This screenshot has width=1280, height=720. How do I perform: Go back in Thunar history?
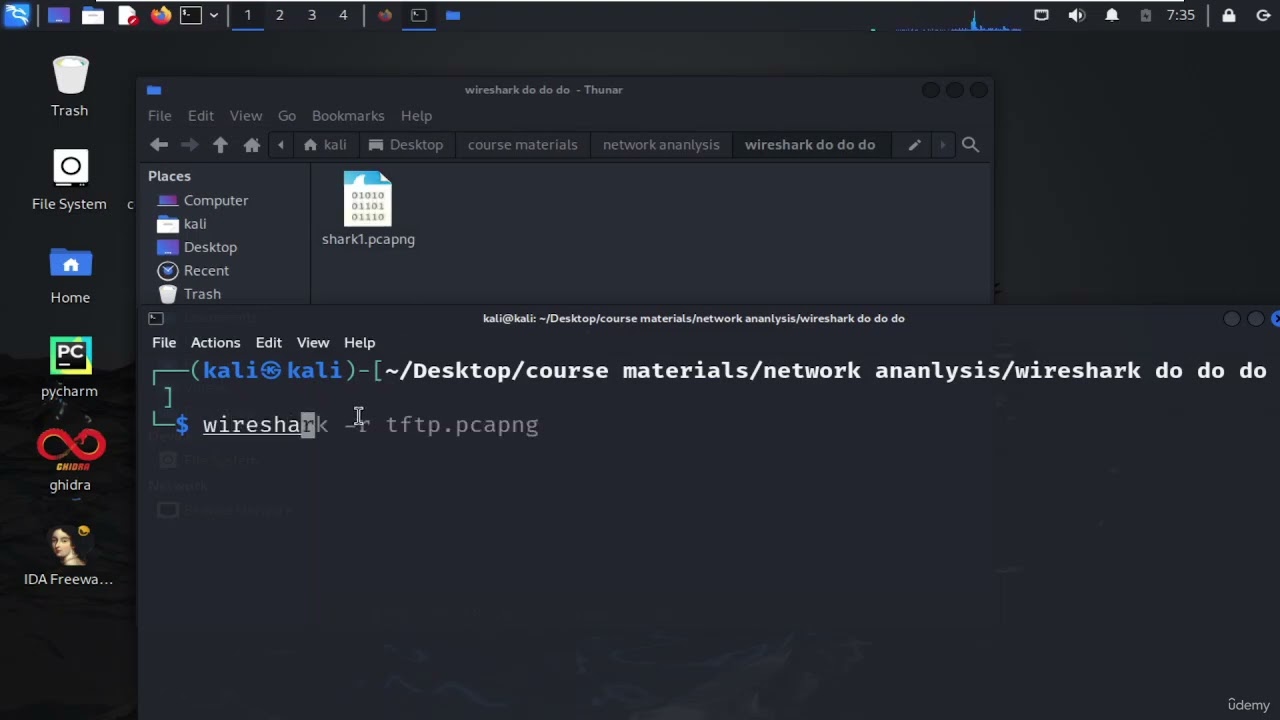[159, 145]
